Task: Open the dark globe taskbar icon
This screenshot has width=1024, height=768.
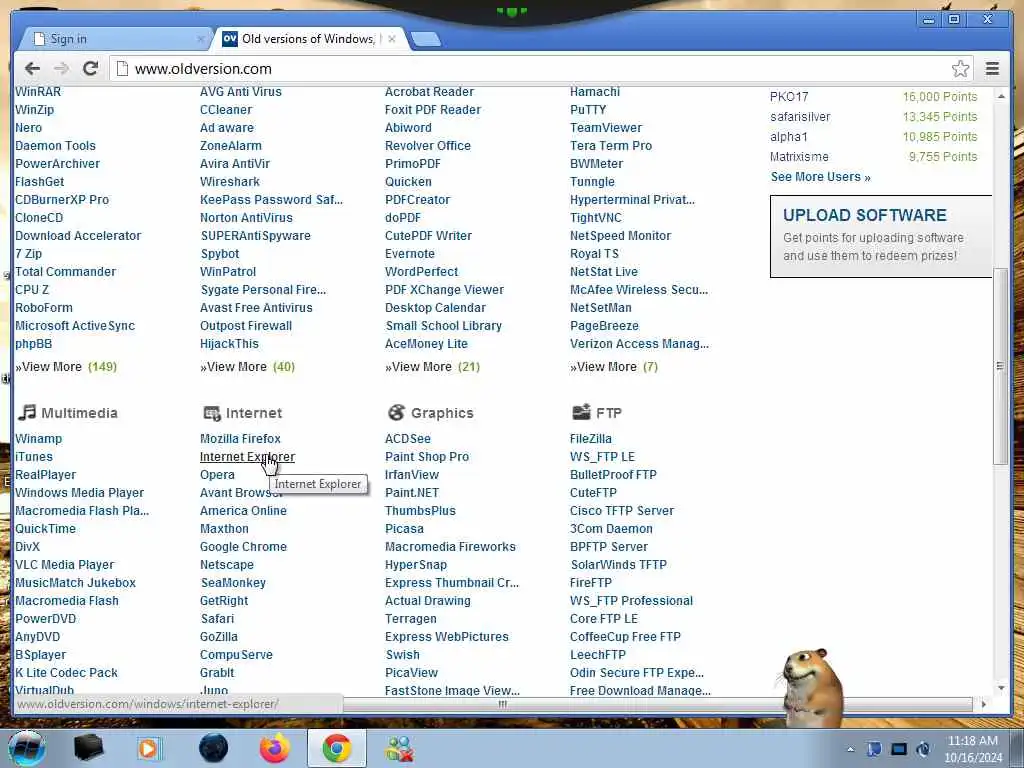Action: pos(214,748)
